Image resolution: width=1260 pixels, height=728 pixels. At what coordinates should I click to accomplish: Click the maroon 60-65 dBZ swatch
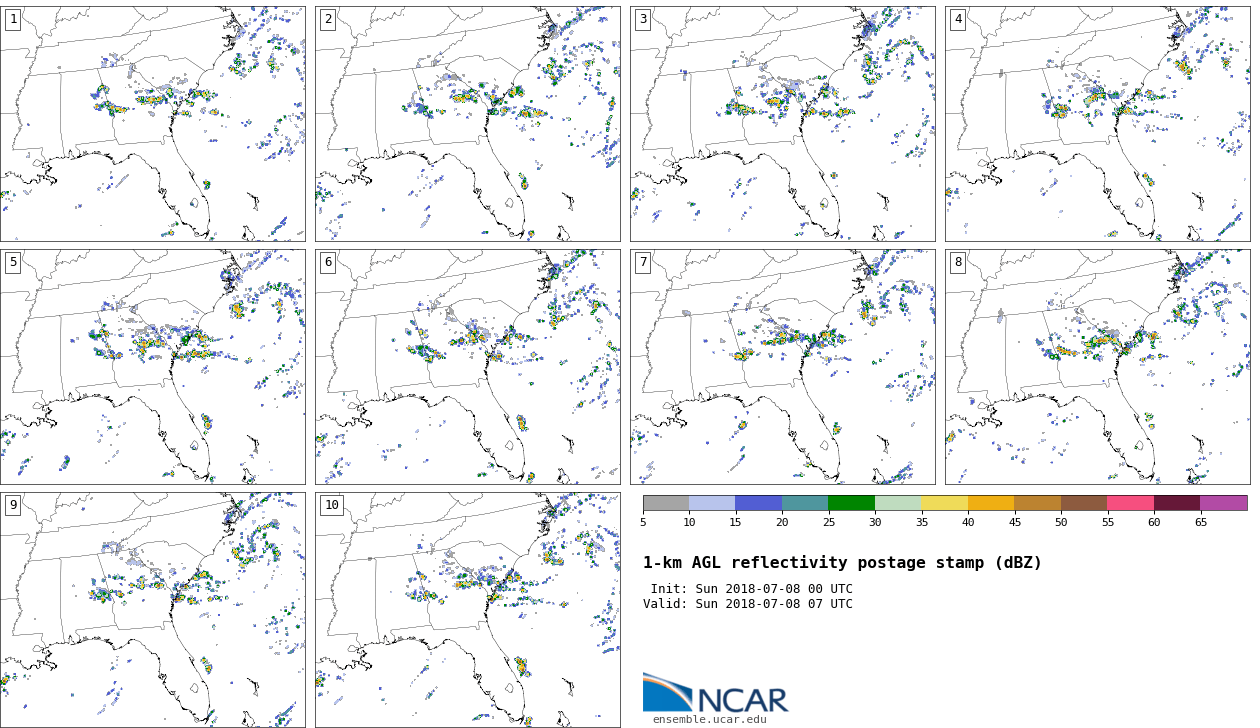(1177, 503)
